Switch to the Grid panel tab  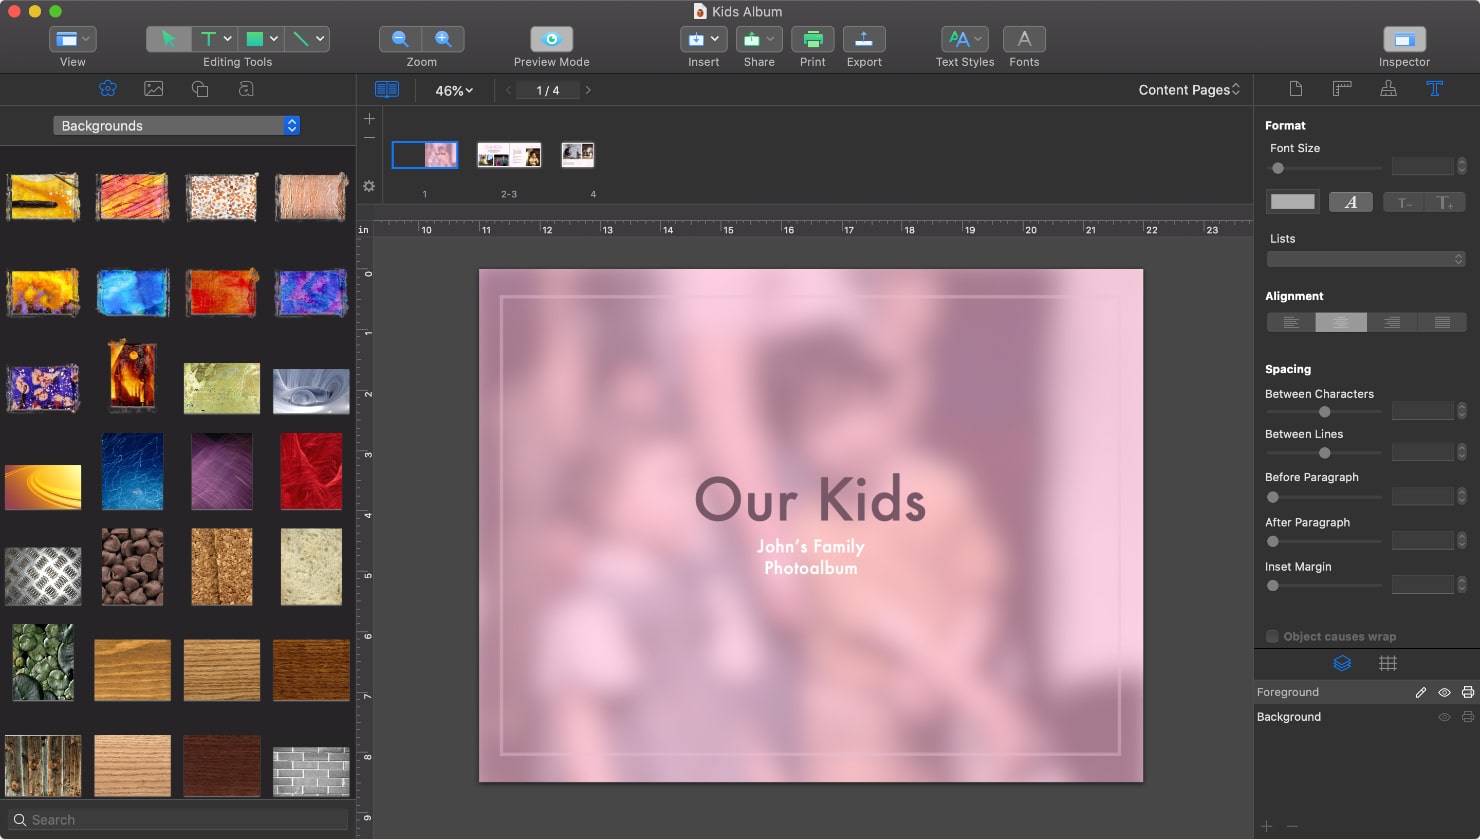1388,663
